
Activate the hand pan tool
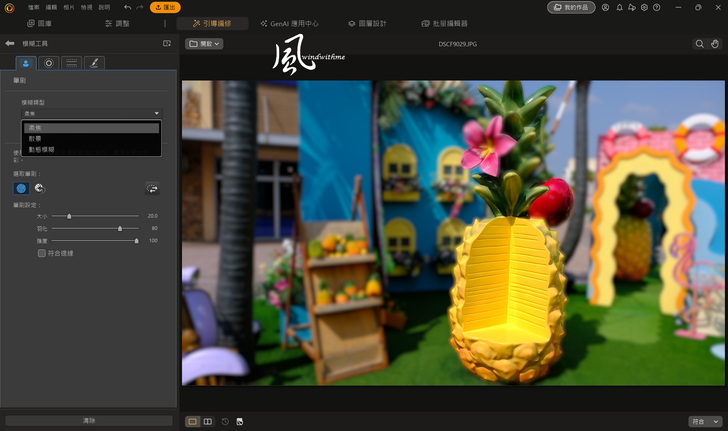pos(715,44)
